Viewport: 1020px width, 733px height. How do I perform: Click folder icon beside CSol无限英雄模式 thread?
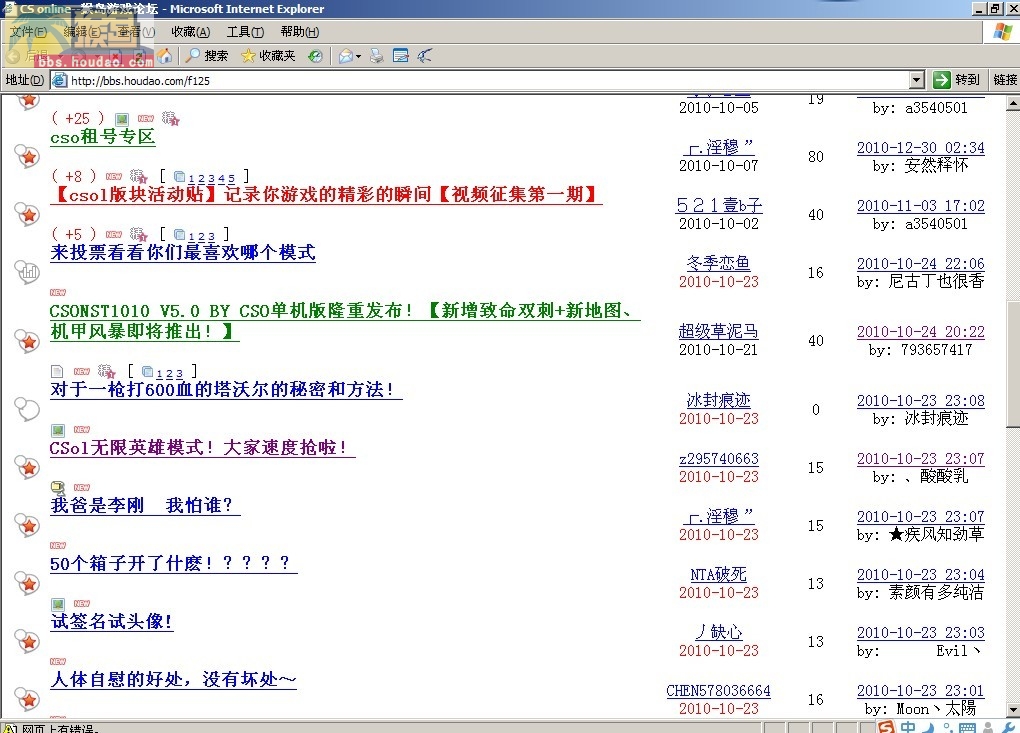tap(27, 467)
